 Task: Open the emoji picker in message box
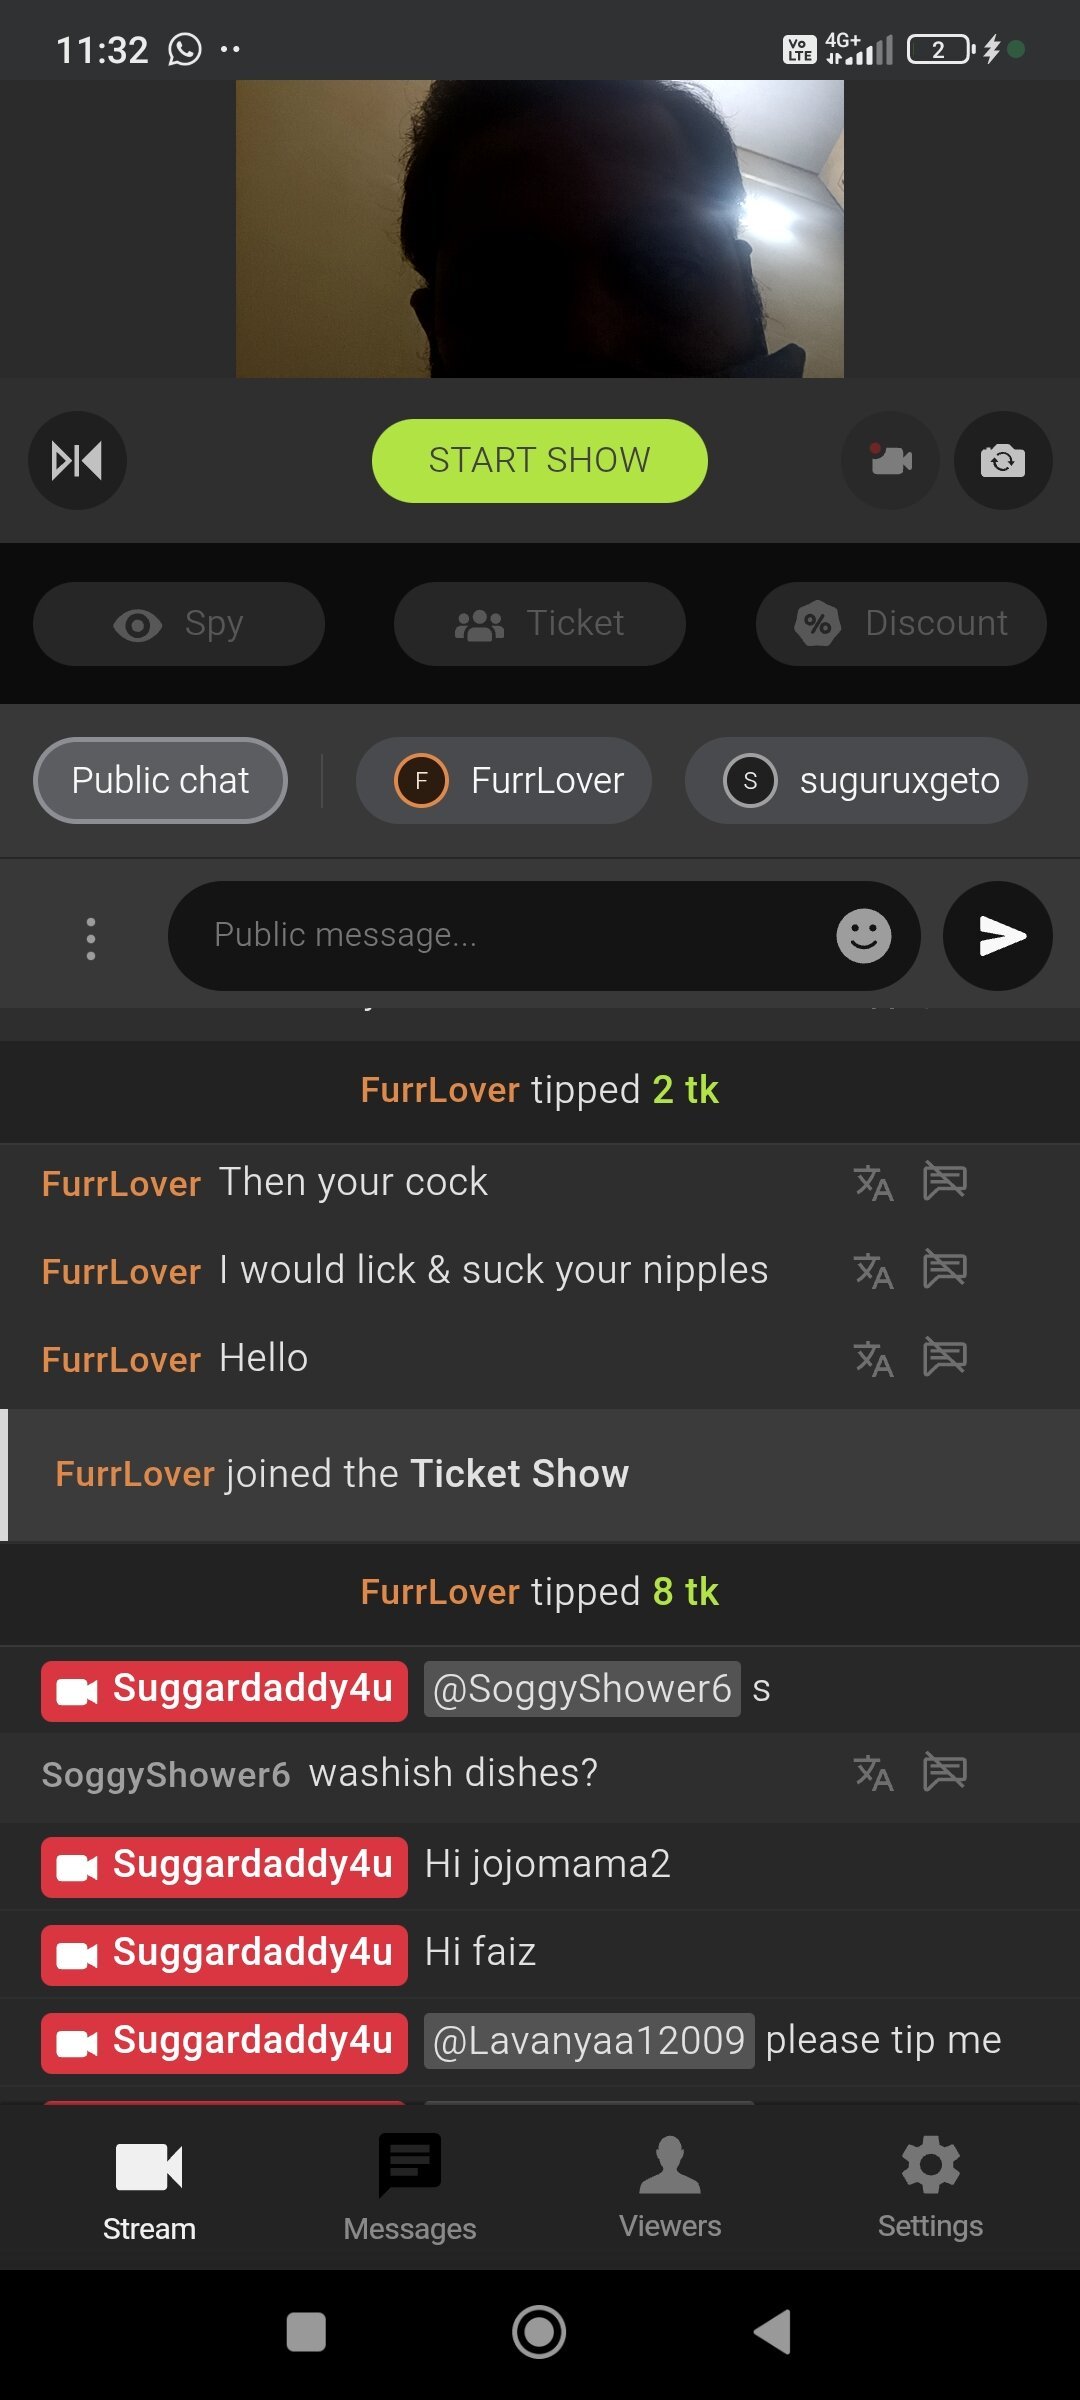tap(863, 936)
